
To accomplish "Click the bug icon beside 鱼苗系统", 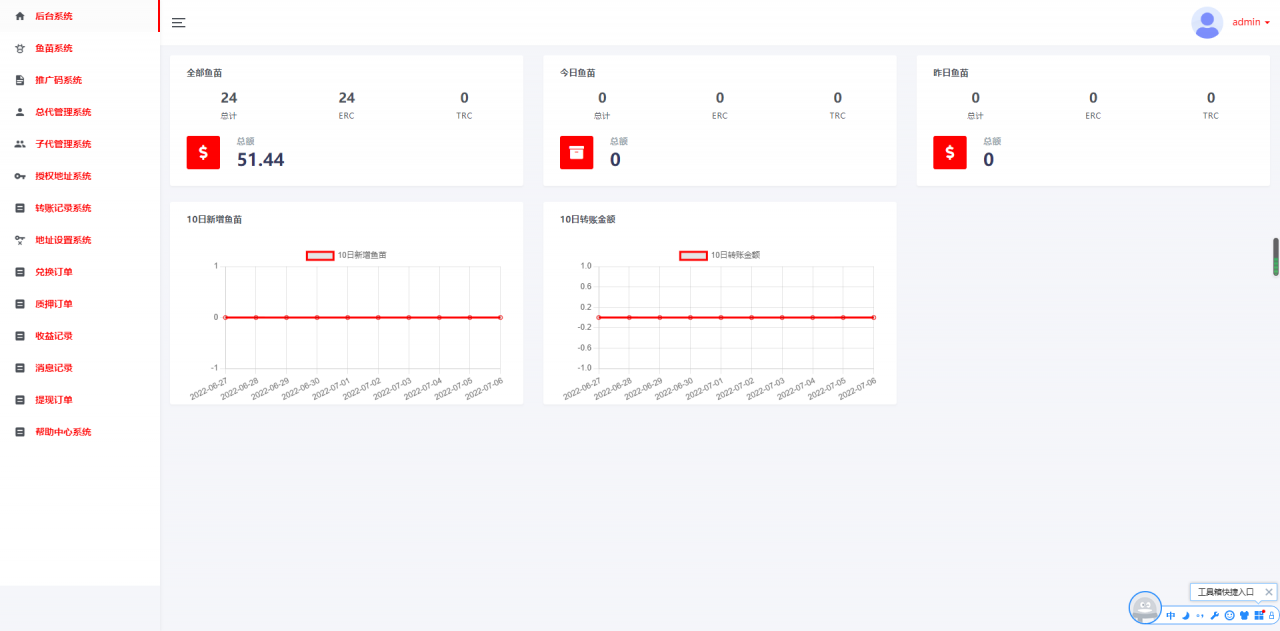I will pyautogui.click(x=20, y=48).
